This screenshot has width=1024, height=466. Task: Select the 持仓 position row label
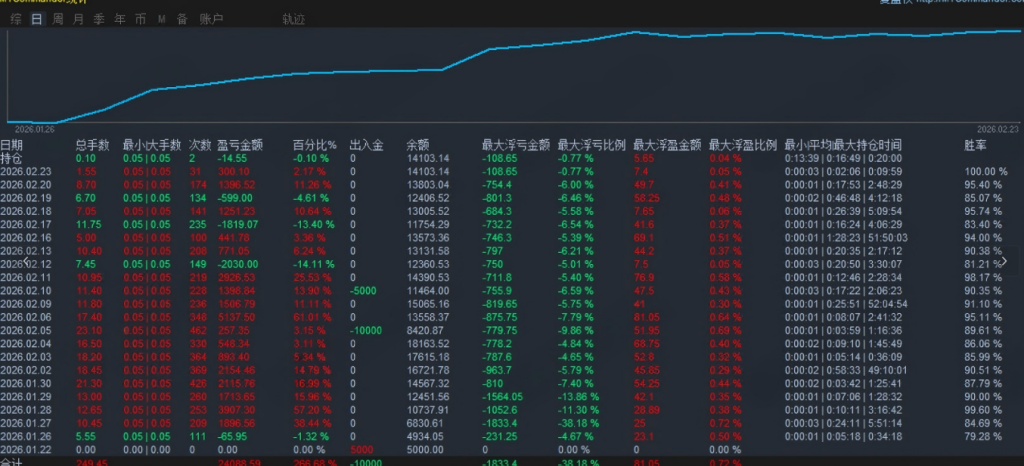11,158
